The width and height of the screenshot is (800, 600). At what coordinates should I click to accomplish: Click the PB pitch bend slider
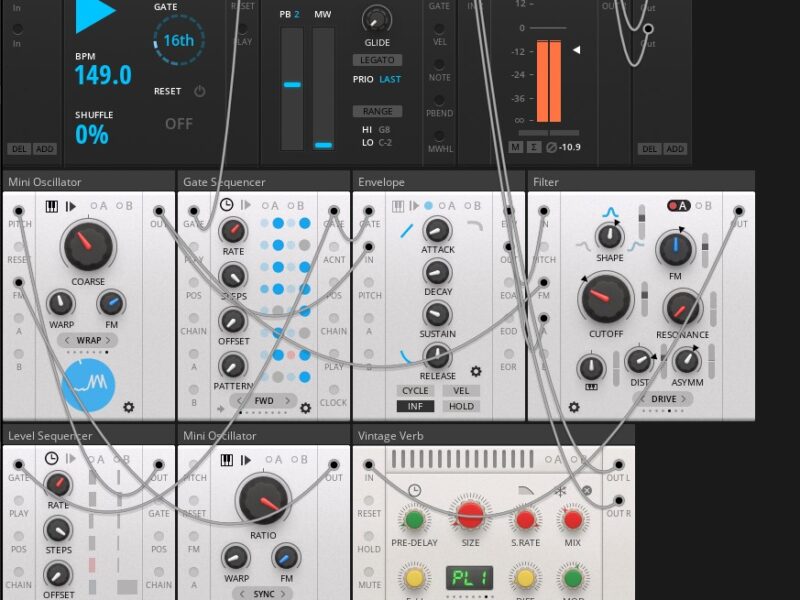click(292, 89)
